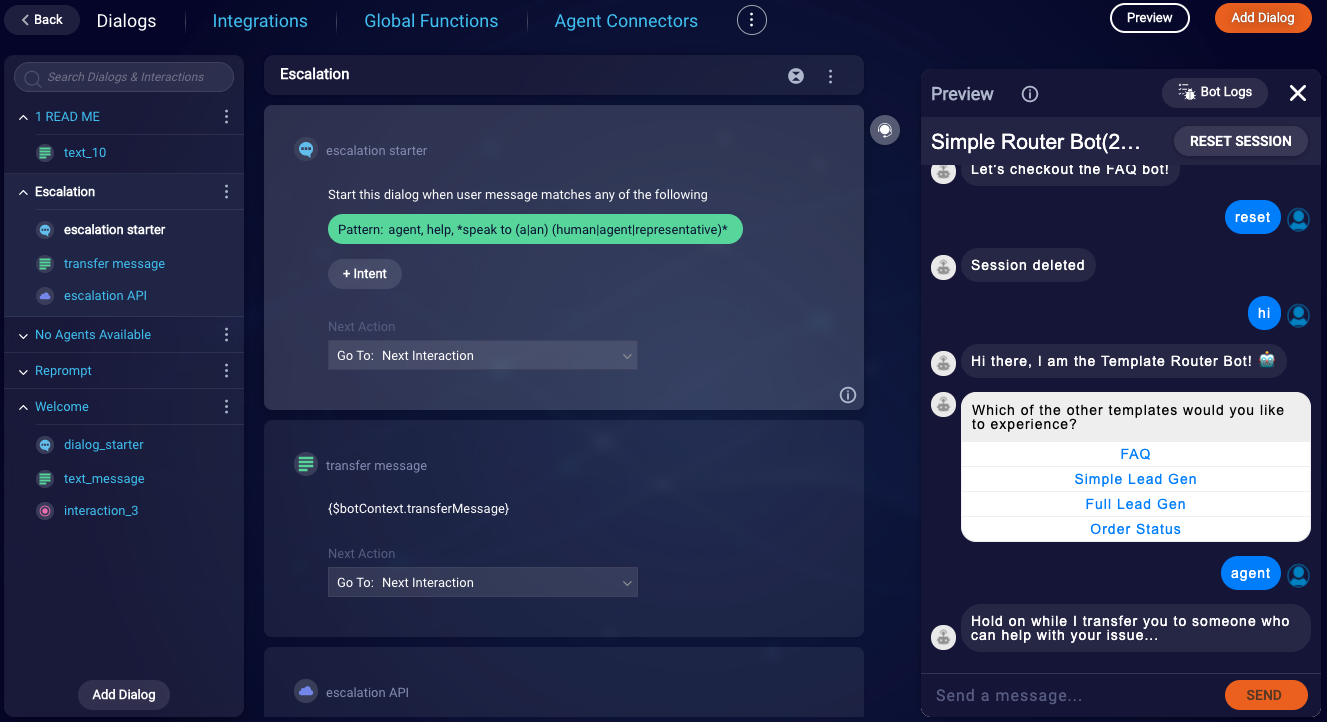Choose FAQ template option in chat
The width and height of the screenshot is (1327, 722).
(1136, 454)
